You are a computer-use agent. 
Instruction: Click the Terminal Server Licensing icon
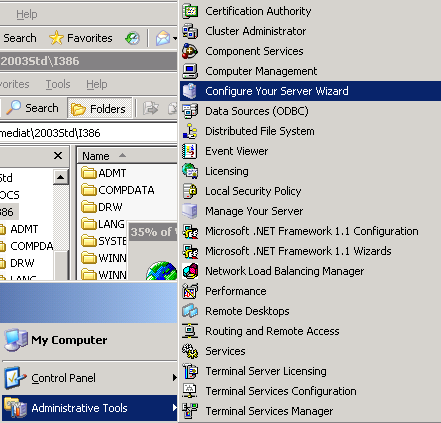click(x=190, y=371)
